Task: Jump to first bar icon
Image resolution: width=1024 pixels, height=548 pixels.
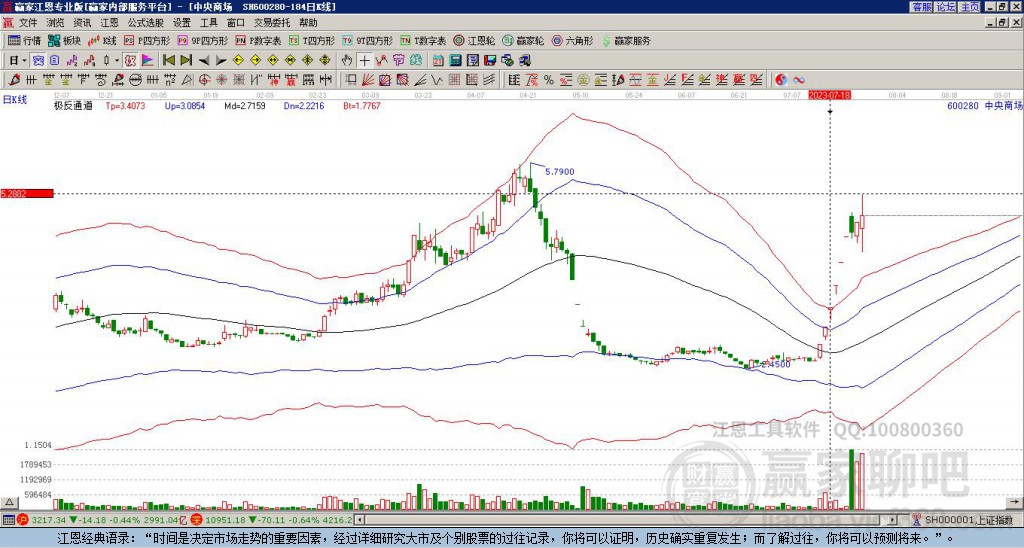Action: coord(168,61)
